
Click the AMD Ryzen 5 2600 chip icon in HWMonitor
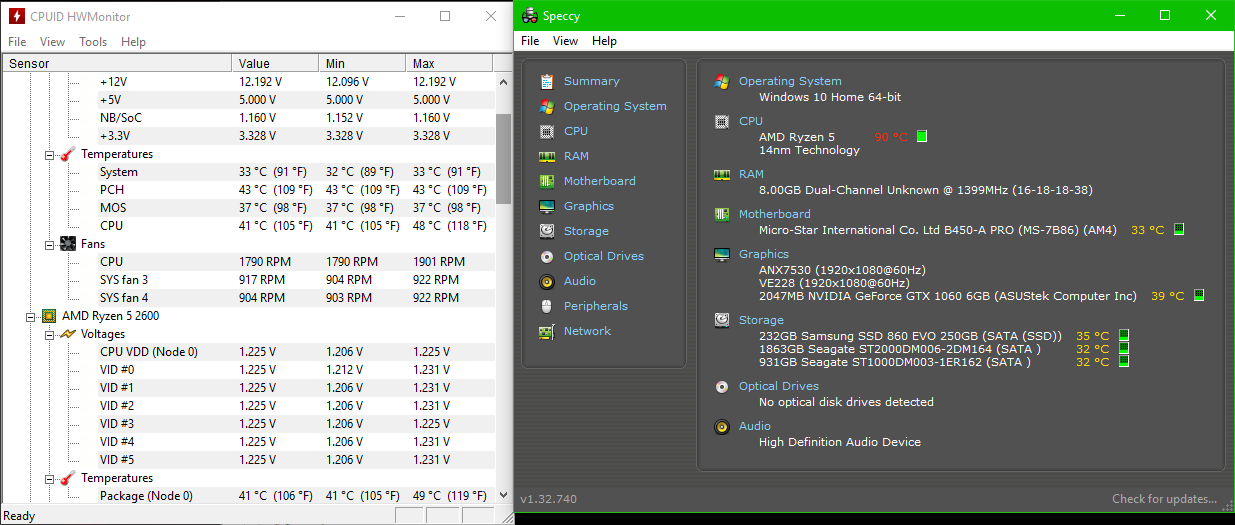tap(49, 316)
